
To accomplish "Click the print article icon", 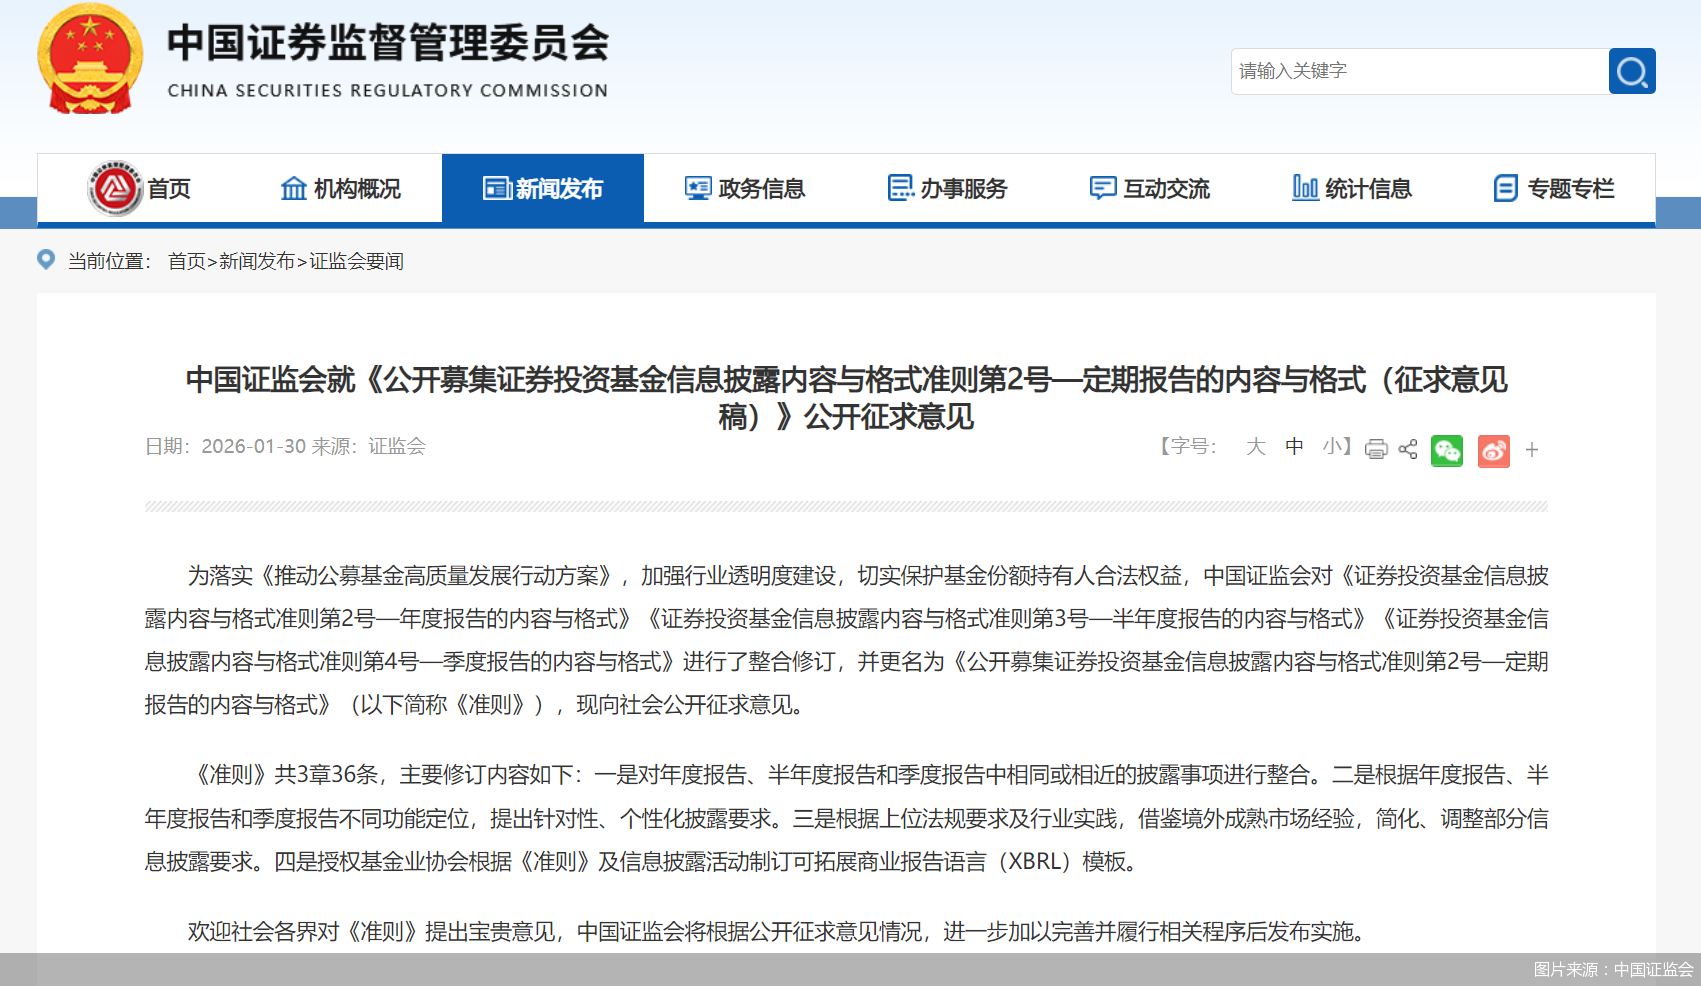I will coord(1376,450).
